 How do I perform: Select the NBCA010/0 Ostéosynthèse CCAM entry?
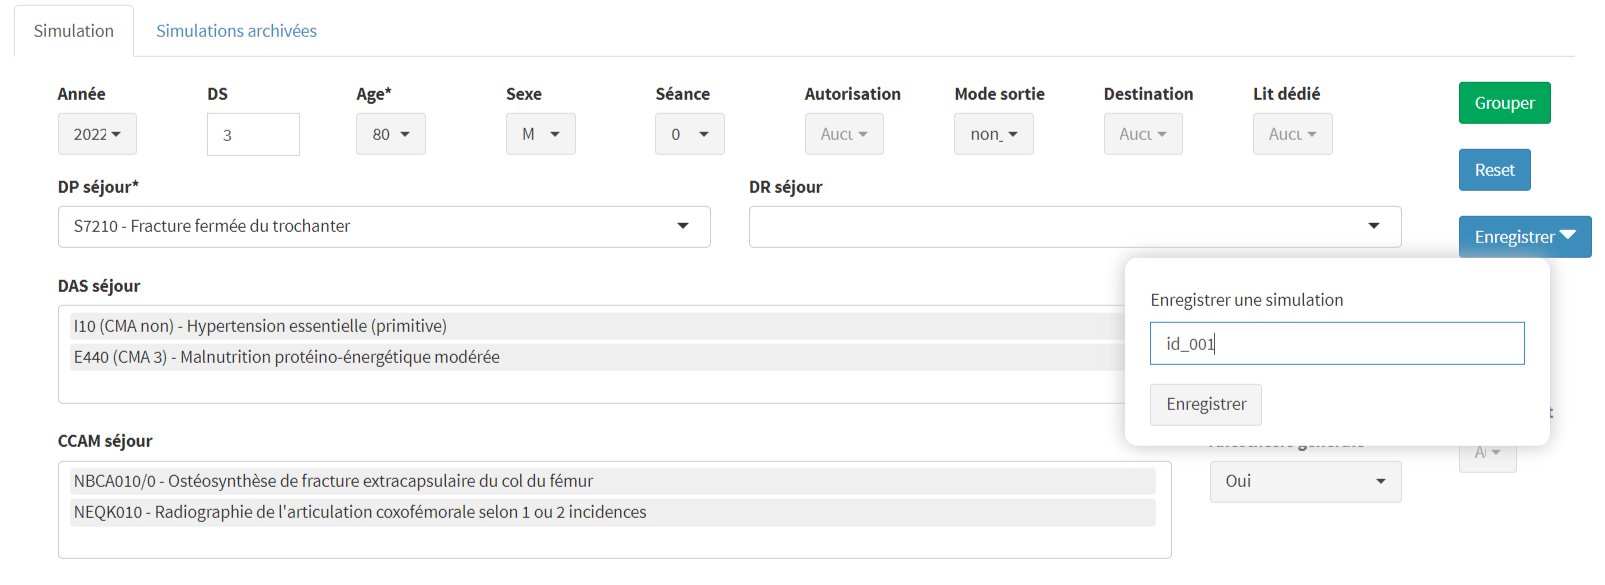coord(333,481)
